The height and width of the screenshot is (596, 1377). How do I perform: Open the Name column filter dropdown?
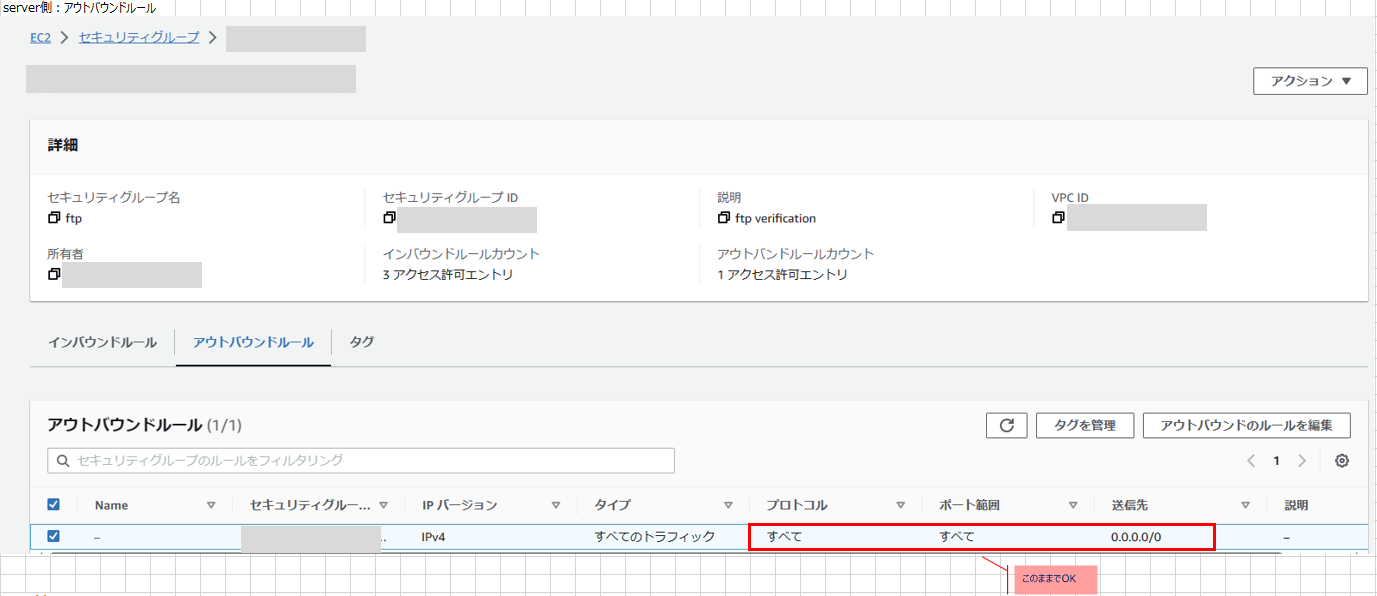point(212,504)
